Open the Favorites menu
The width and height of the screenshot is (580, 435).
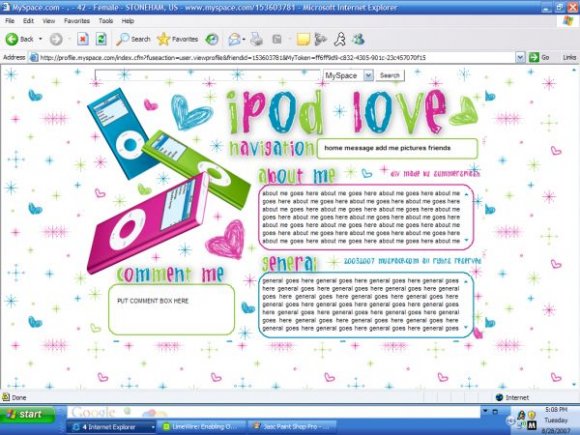click(77, 21)
